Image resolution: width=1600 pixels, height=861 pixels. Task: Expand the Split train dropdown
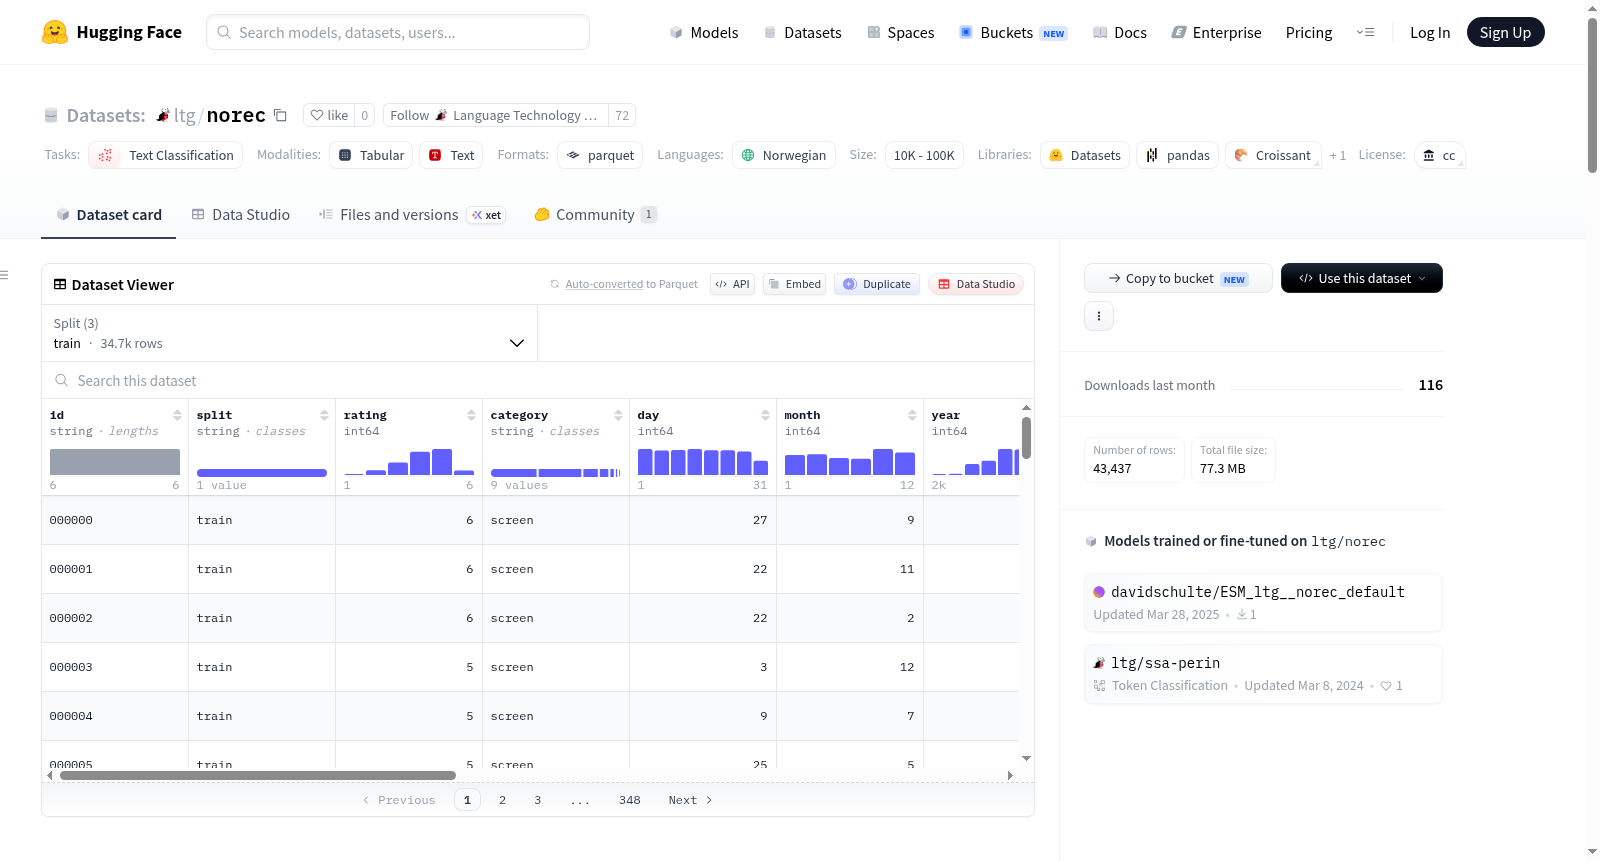pyautogui.click(x=289, y=333)
